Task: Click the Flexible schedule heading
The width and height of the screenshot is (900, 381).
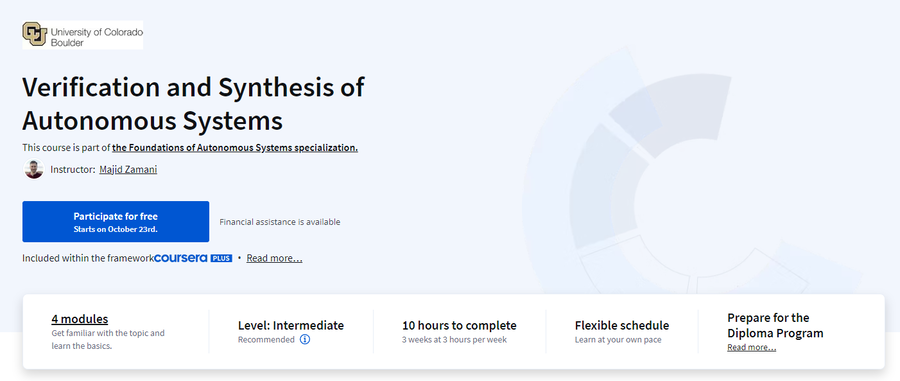Action: [622, 325]
